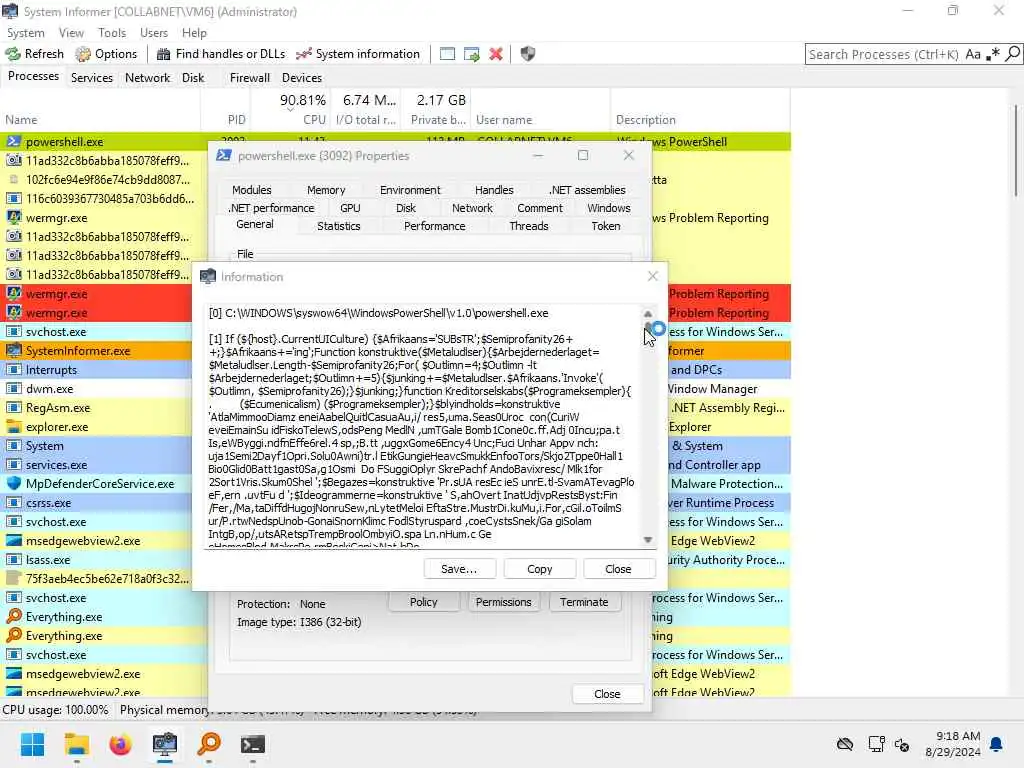Click the red X terminate toolbar icon

tap(496, 54)
